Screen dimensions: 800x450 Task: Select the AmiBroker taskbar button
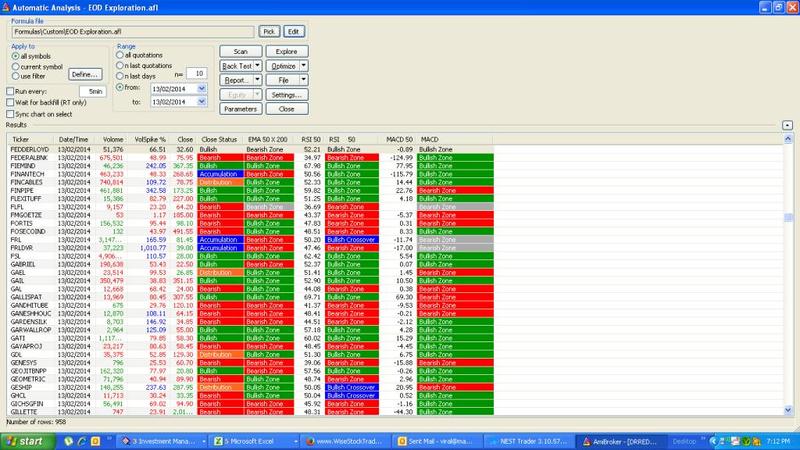click(x=620, y=441)
